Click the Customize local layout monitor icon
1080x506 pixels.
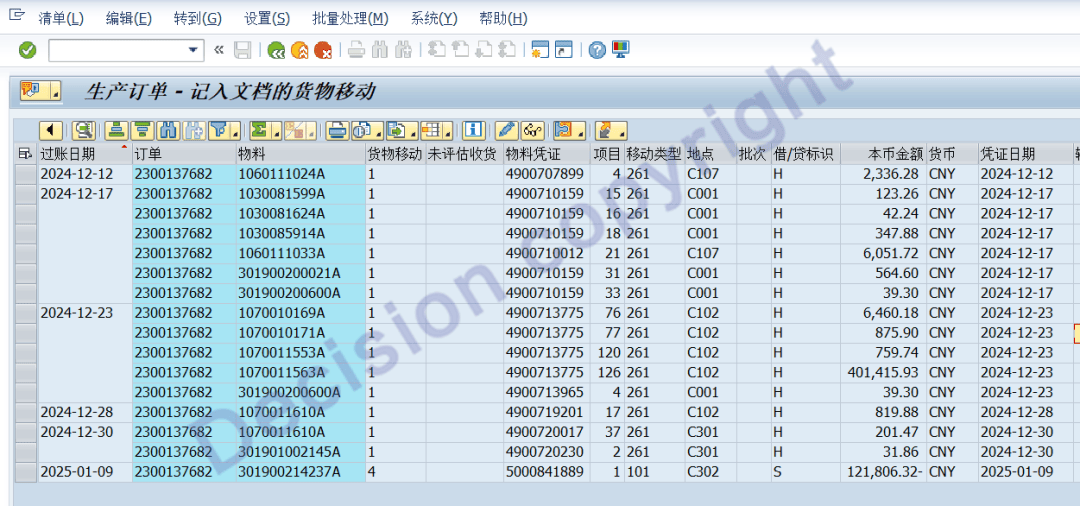coord(621,50)
